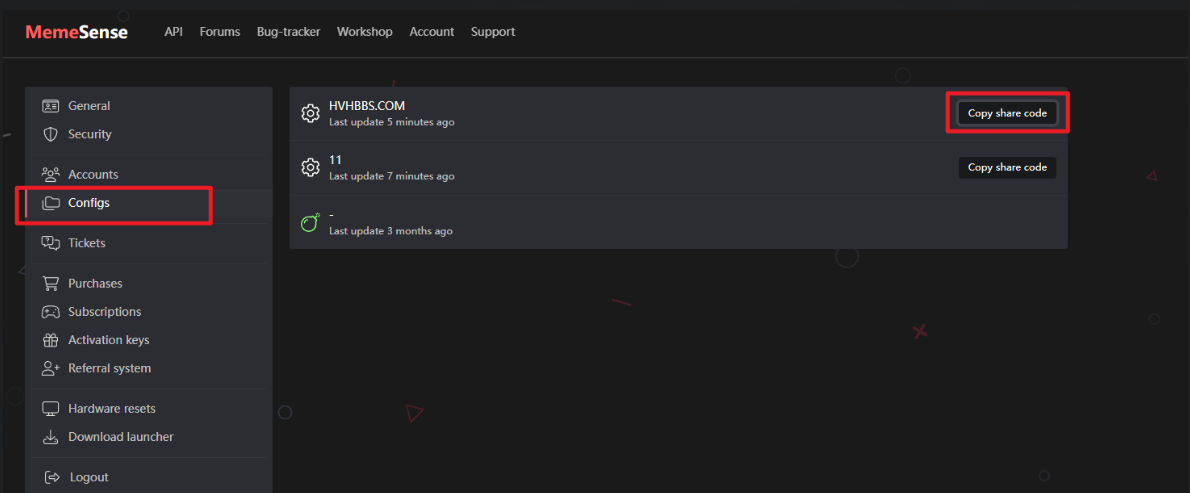This screenshot has height=493, width=1190.
Task: Click the gear icon beside HVHBBS.COM config
Action: coord(310,114)
